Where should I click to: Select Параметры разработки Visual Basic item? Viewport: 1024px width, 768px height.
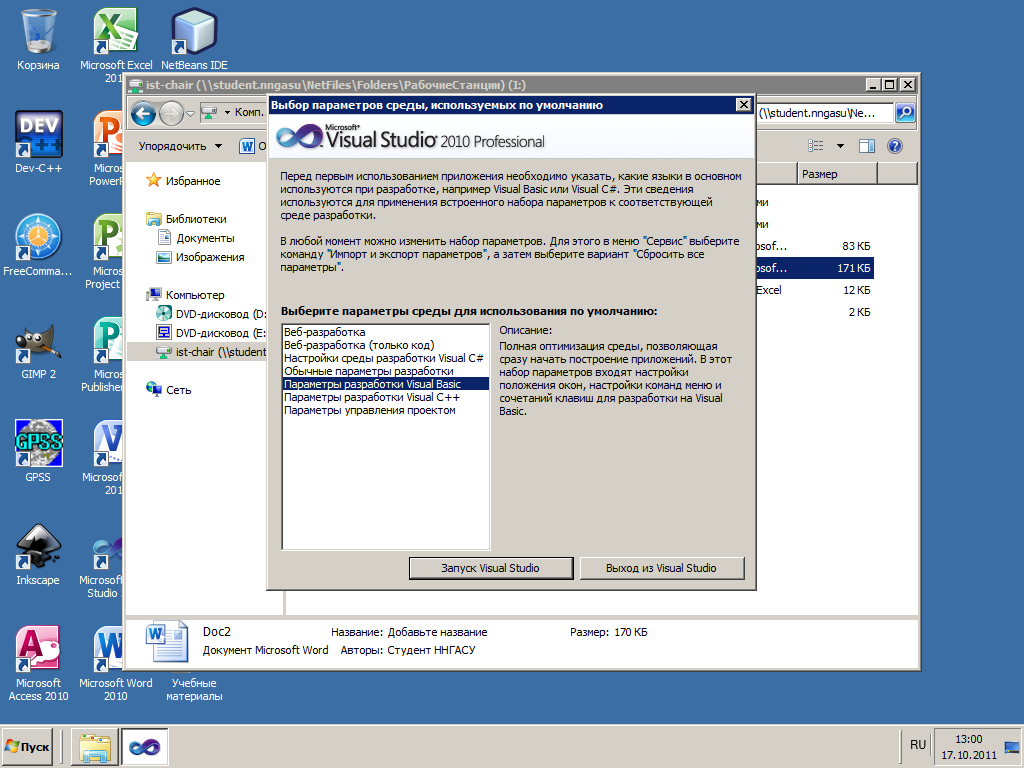pyautogui.click(x=386, y=384)
